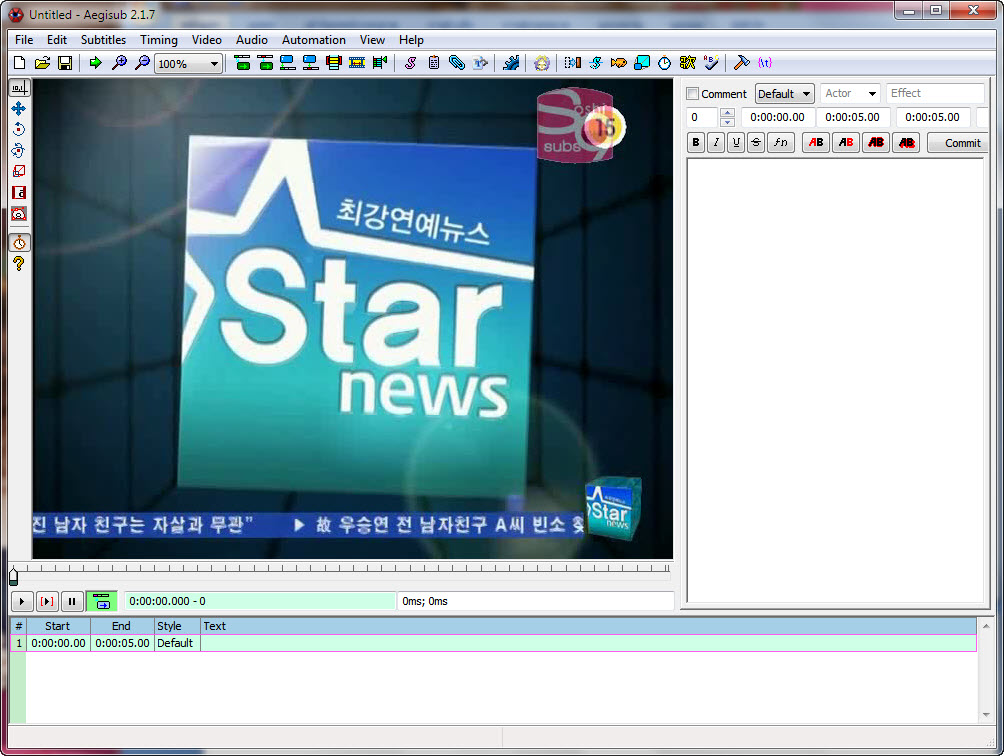The image size is (1004, 756).
Task: Open subtitles with the folder icon
Action: pos(42,63)
